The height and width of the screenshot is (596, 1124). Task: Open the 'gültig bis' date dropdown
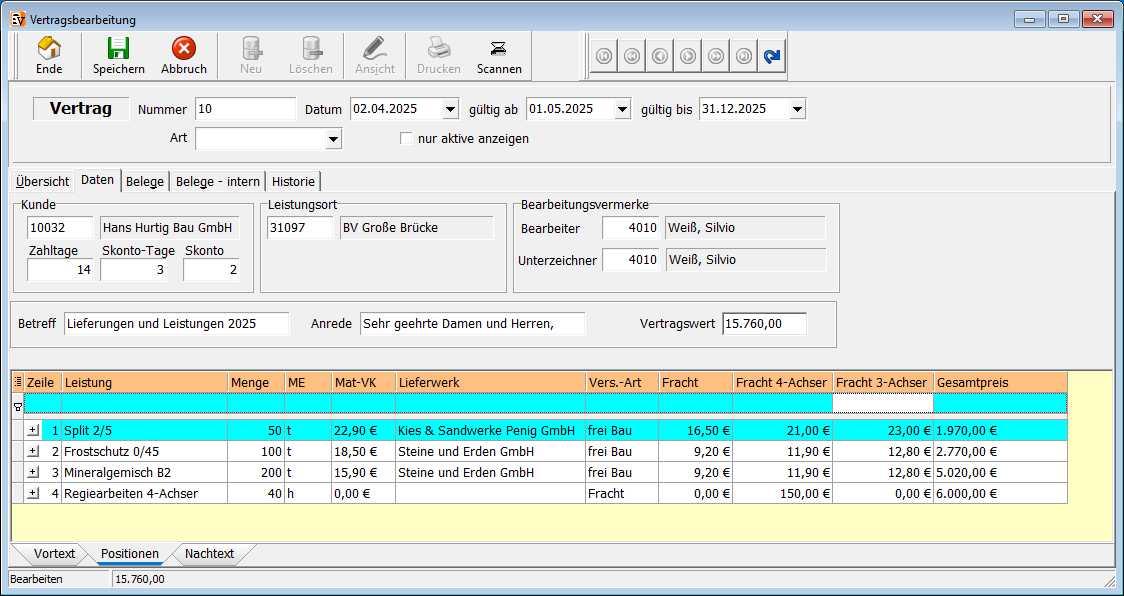click(797, 109)
